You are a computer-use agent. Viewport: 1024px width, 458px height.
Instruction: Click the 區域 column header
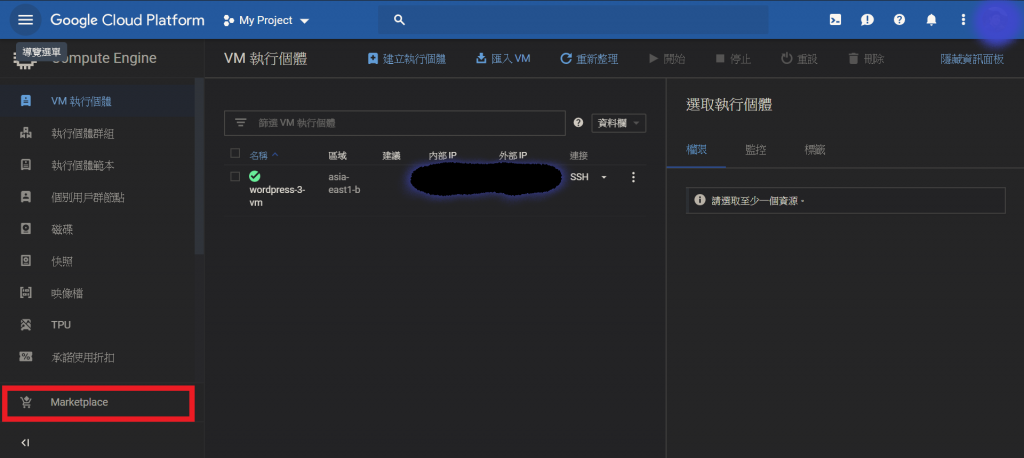338,155
